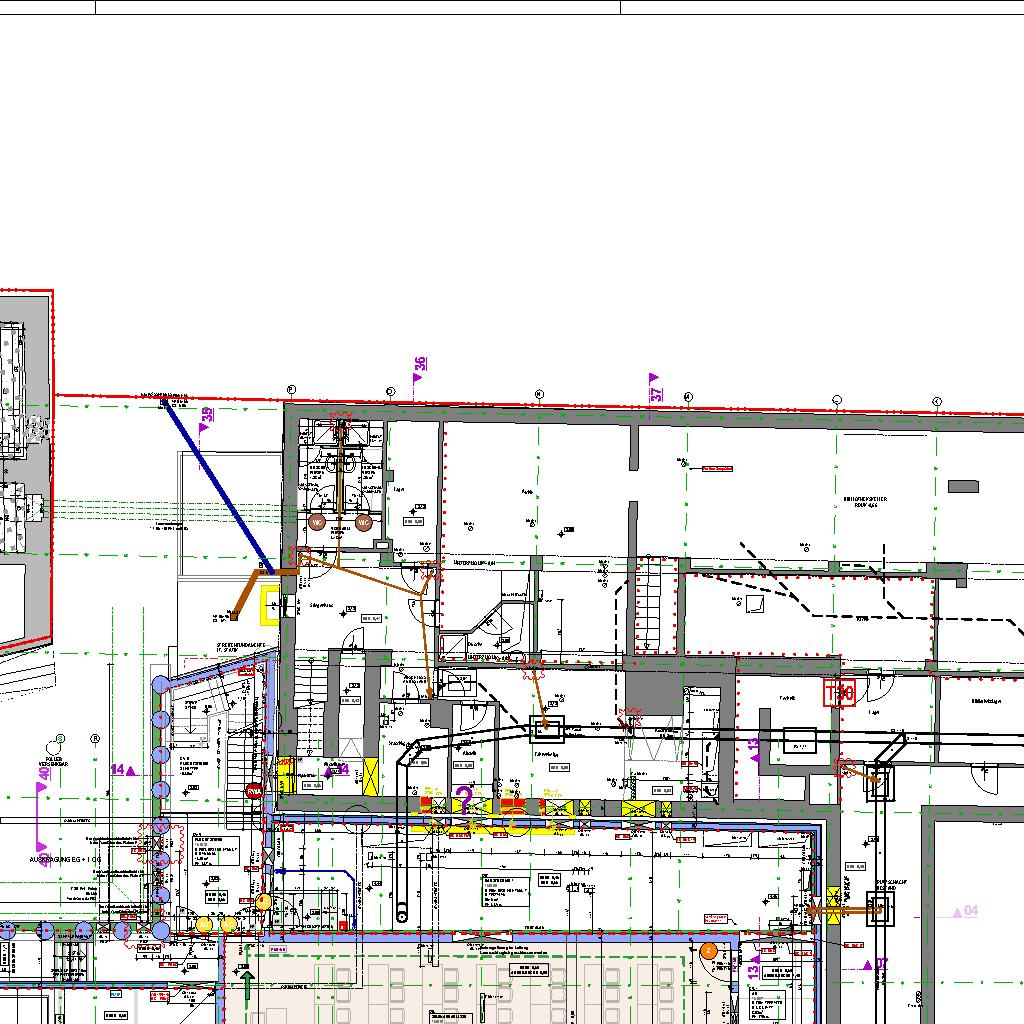1024x1024 pixels.
Task: Click the red T30 door label
Action: [839, 692]
